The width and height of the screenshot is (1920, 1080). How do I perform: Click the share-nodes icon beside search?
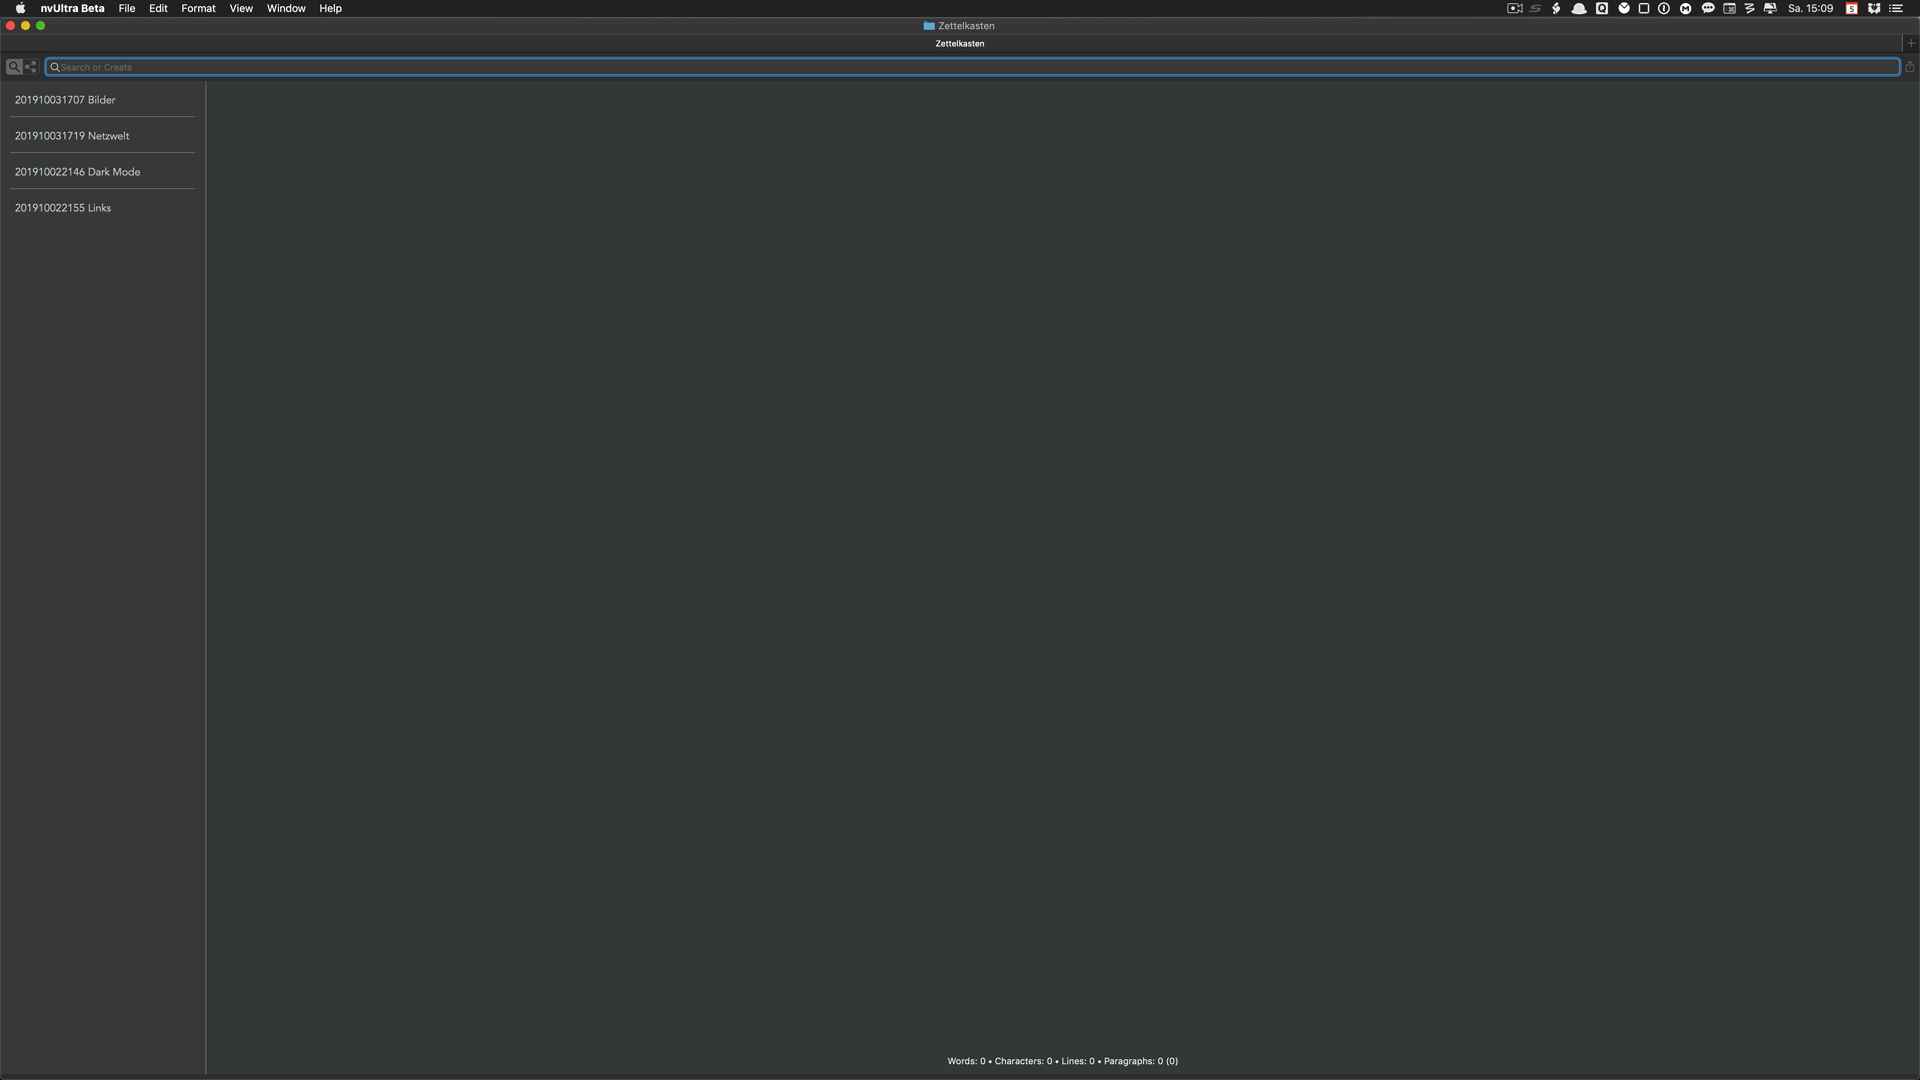[31, 67]
